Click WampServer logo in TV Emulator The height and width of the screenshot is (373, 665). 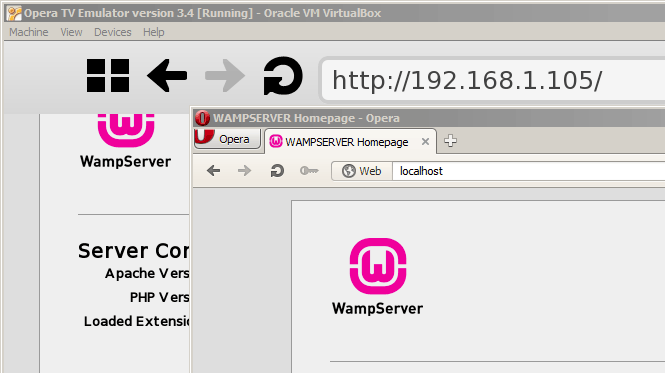coord(126,130)
